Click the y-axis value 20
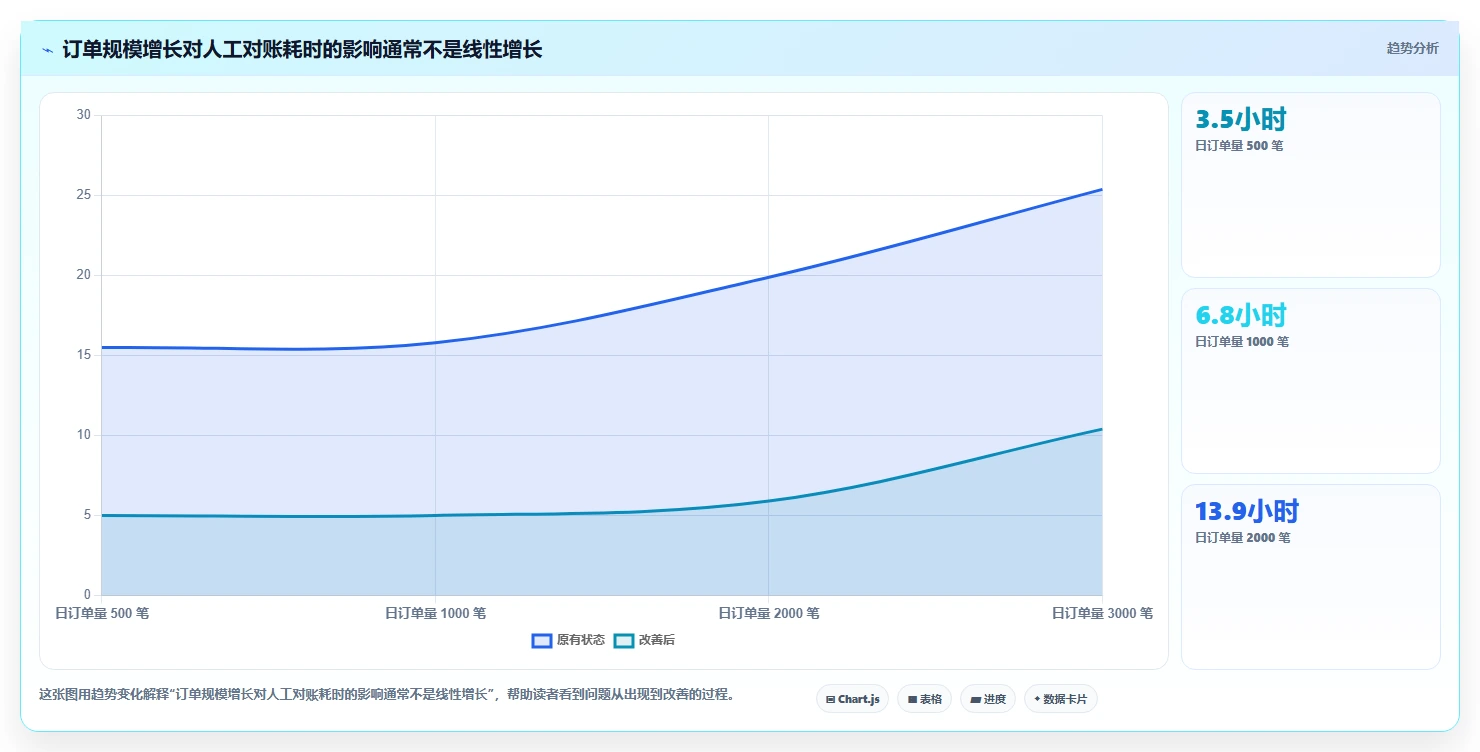 tap(84, 275)
